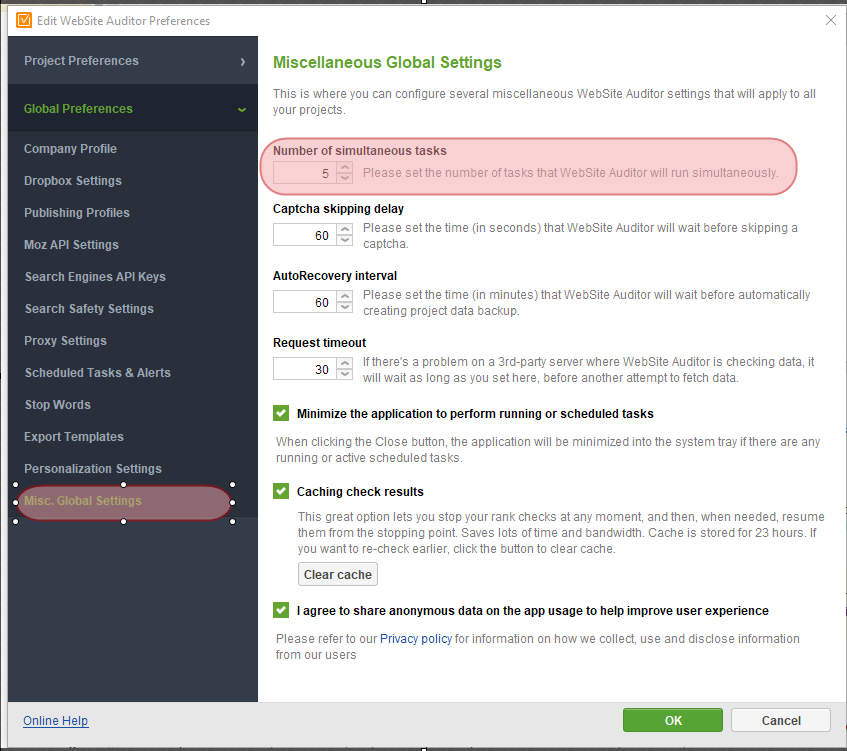Decrease Request timeout value
The image size is (847, 751).
click(345, 374)
